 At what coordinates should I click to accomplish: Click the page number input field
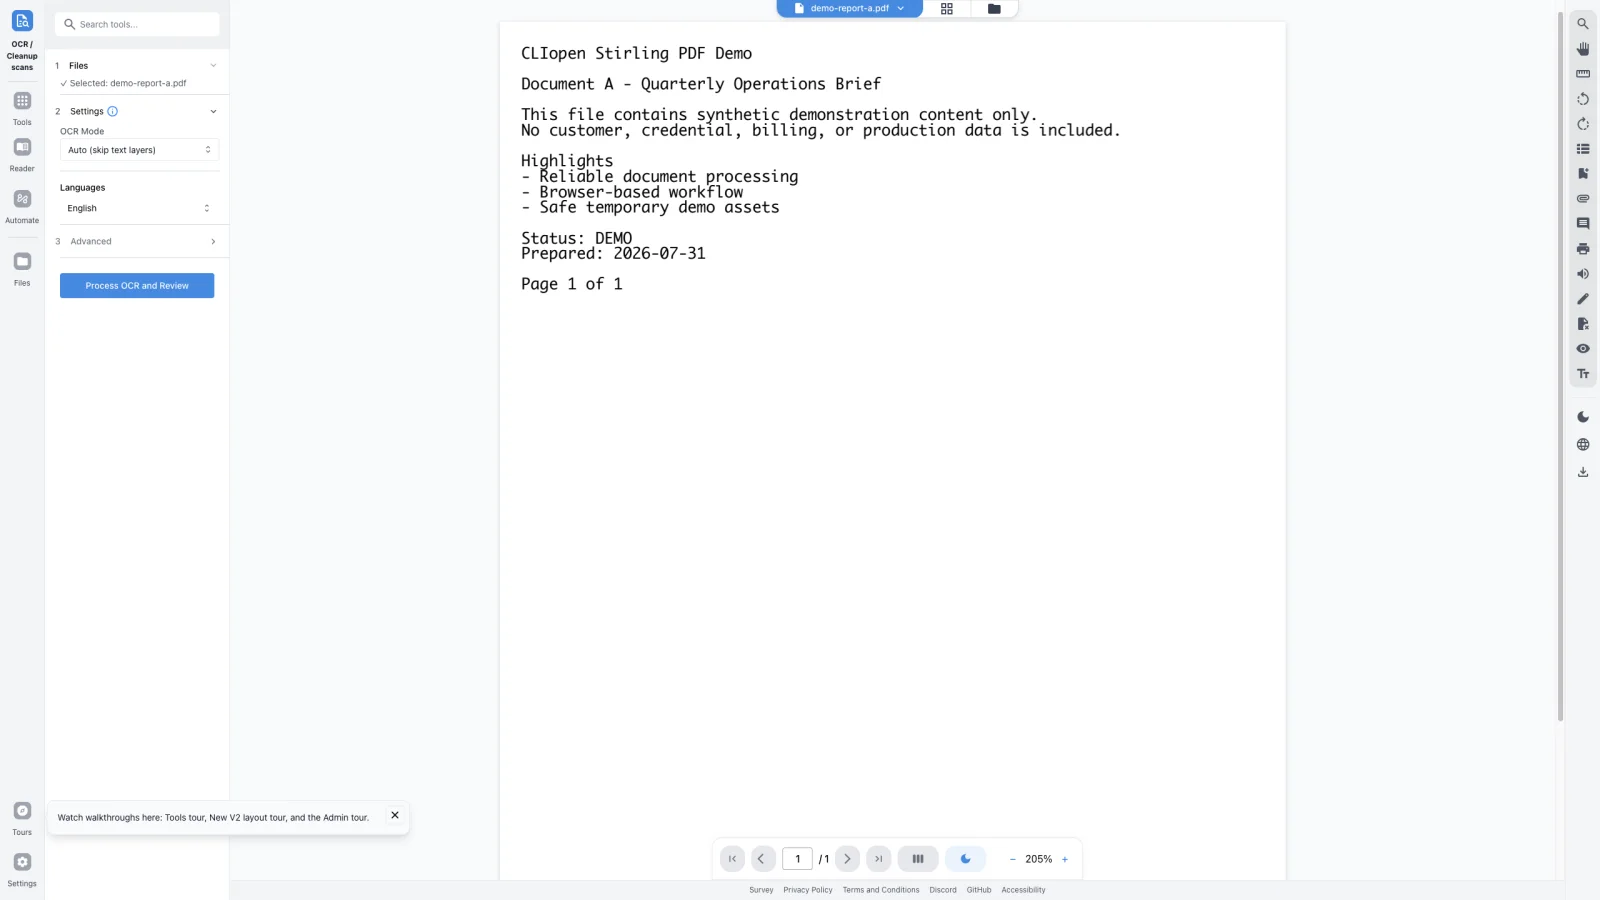798,859
